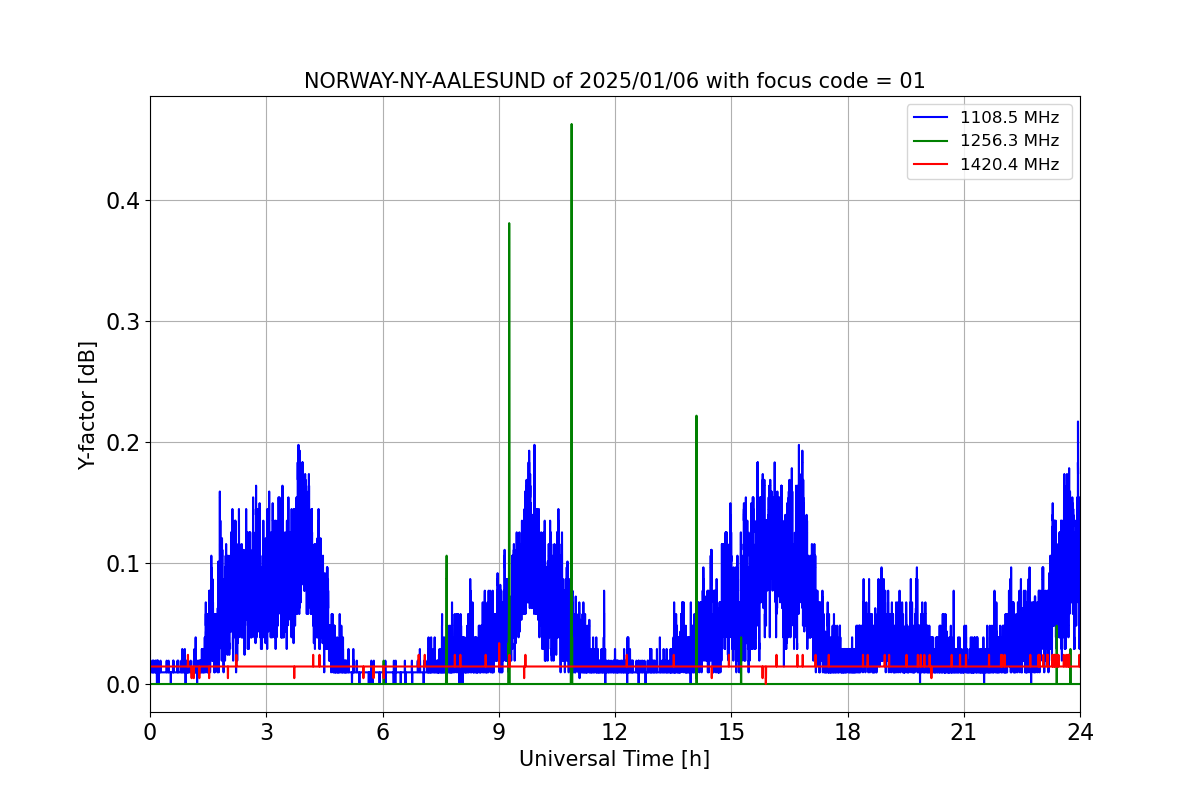Viewport: 1200px width, 800px height.
Task: Click the 21 hour x-axis tick label
Action: coord(964,732)
